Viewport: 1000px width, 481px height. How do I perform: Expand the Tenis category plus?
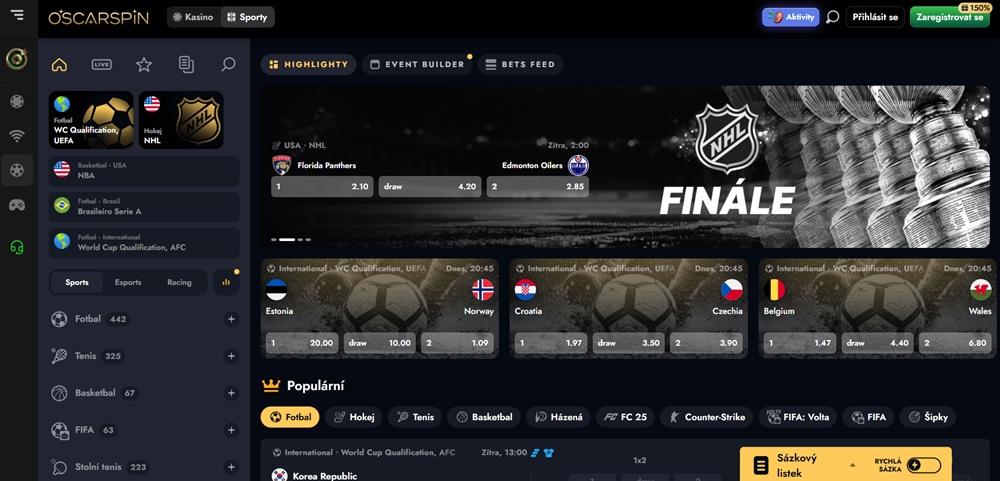click(x=232, y=356)
